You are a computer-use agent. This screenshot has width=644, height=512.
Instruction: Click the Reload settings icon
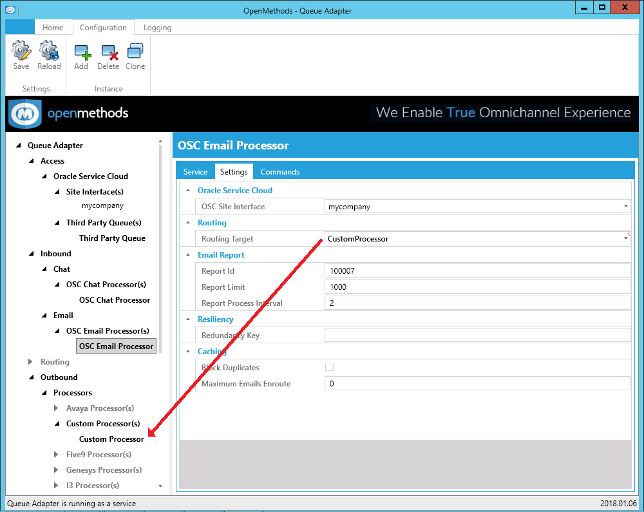(x=49, y=55)
